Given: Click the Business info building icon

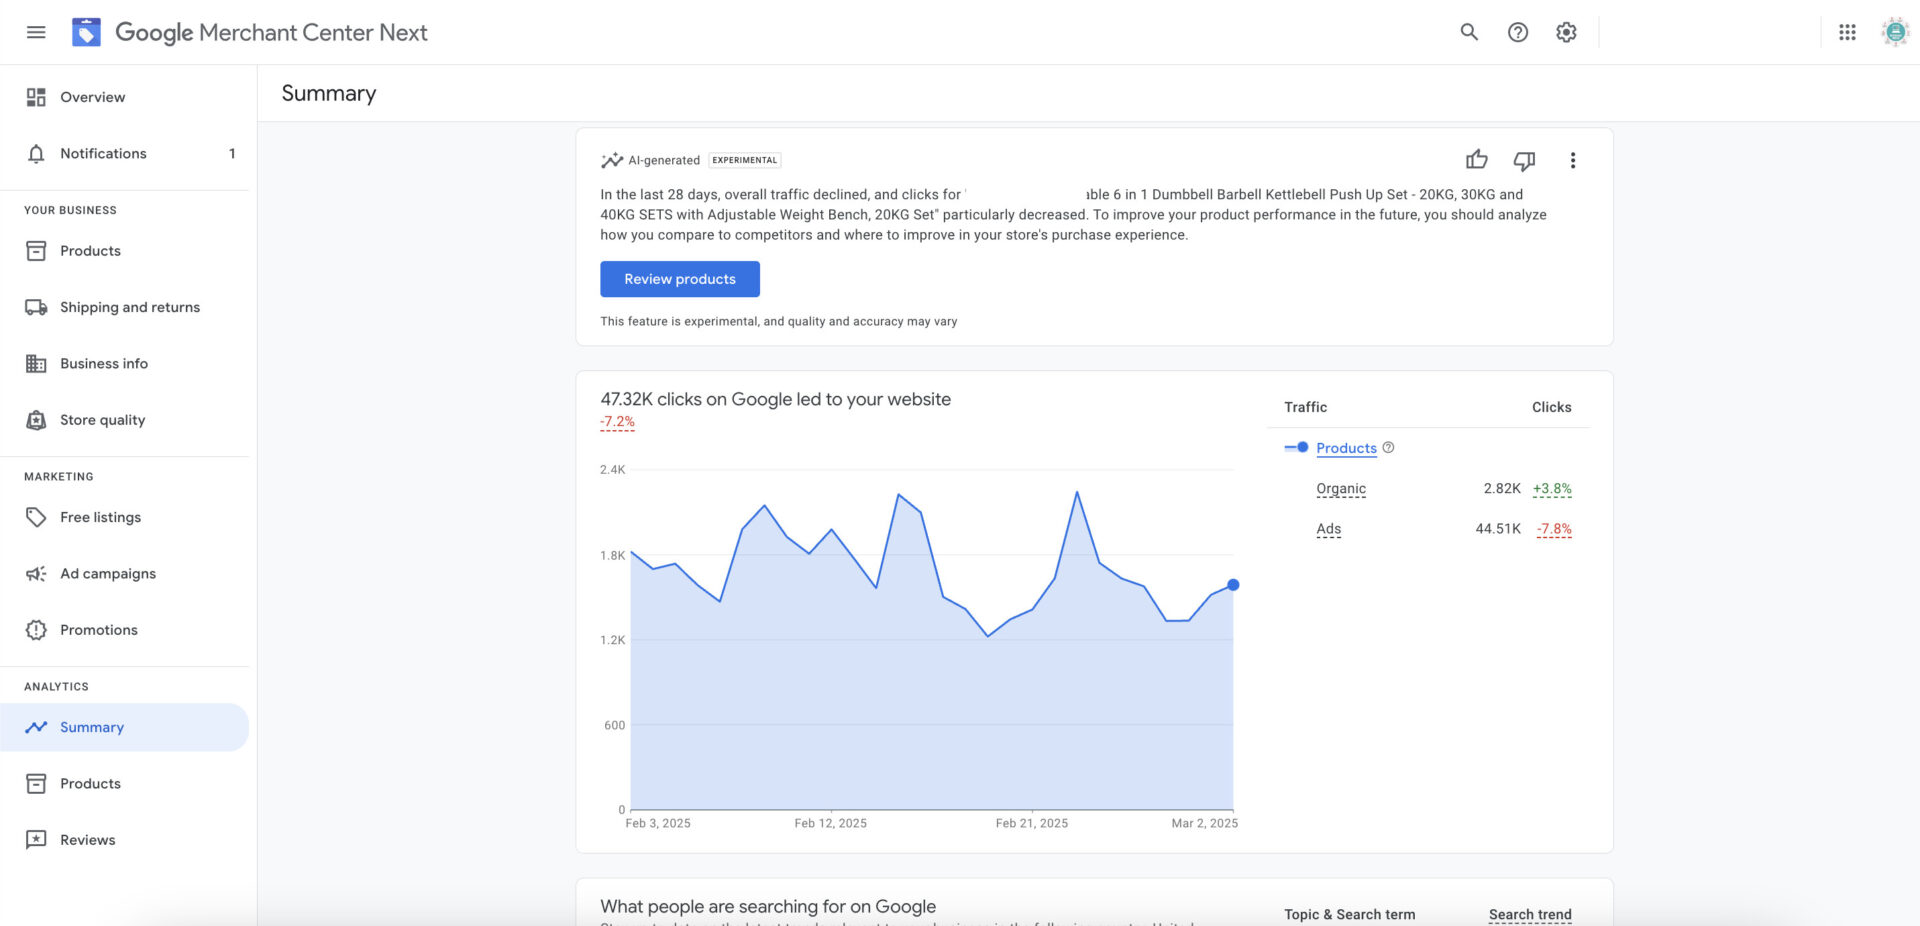Looking at the screenshot, I should [x=36, y=363].
